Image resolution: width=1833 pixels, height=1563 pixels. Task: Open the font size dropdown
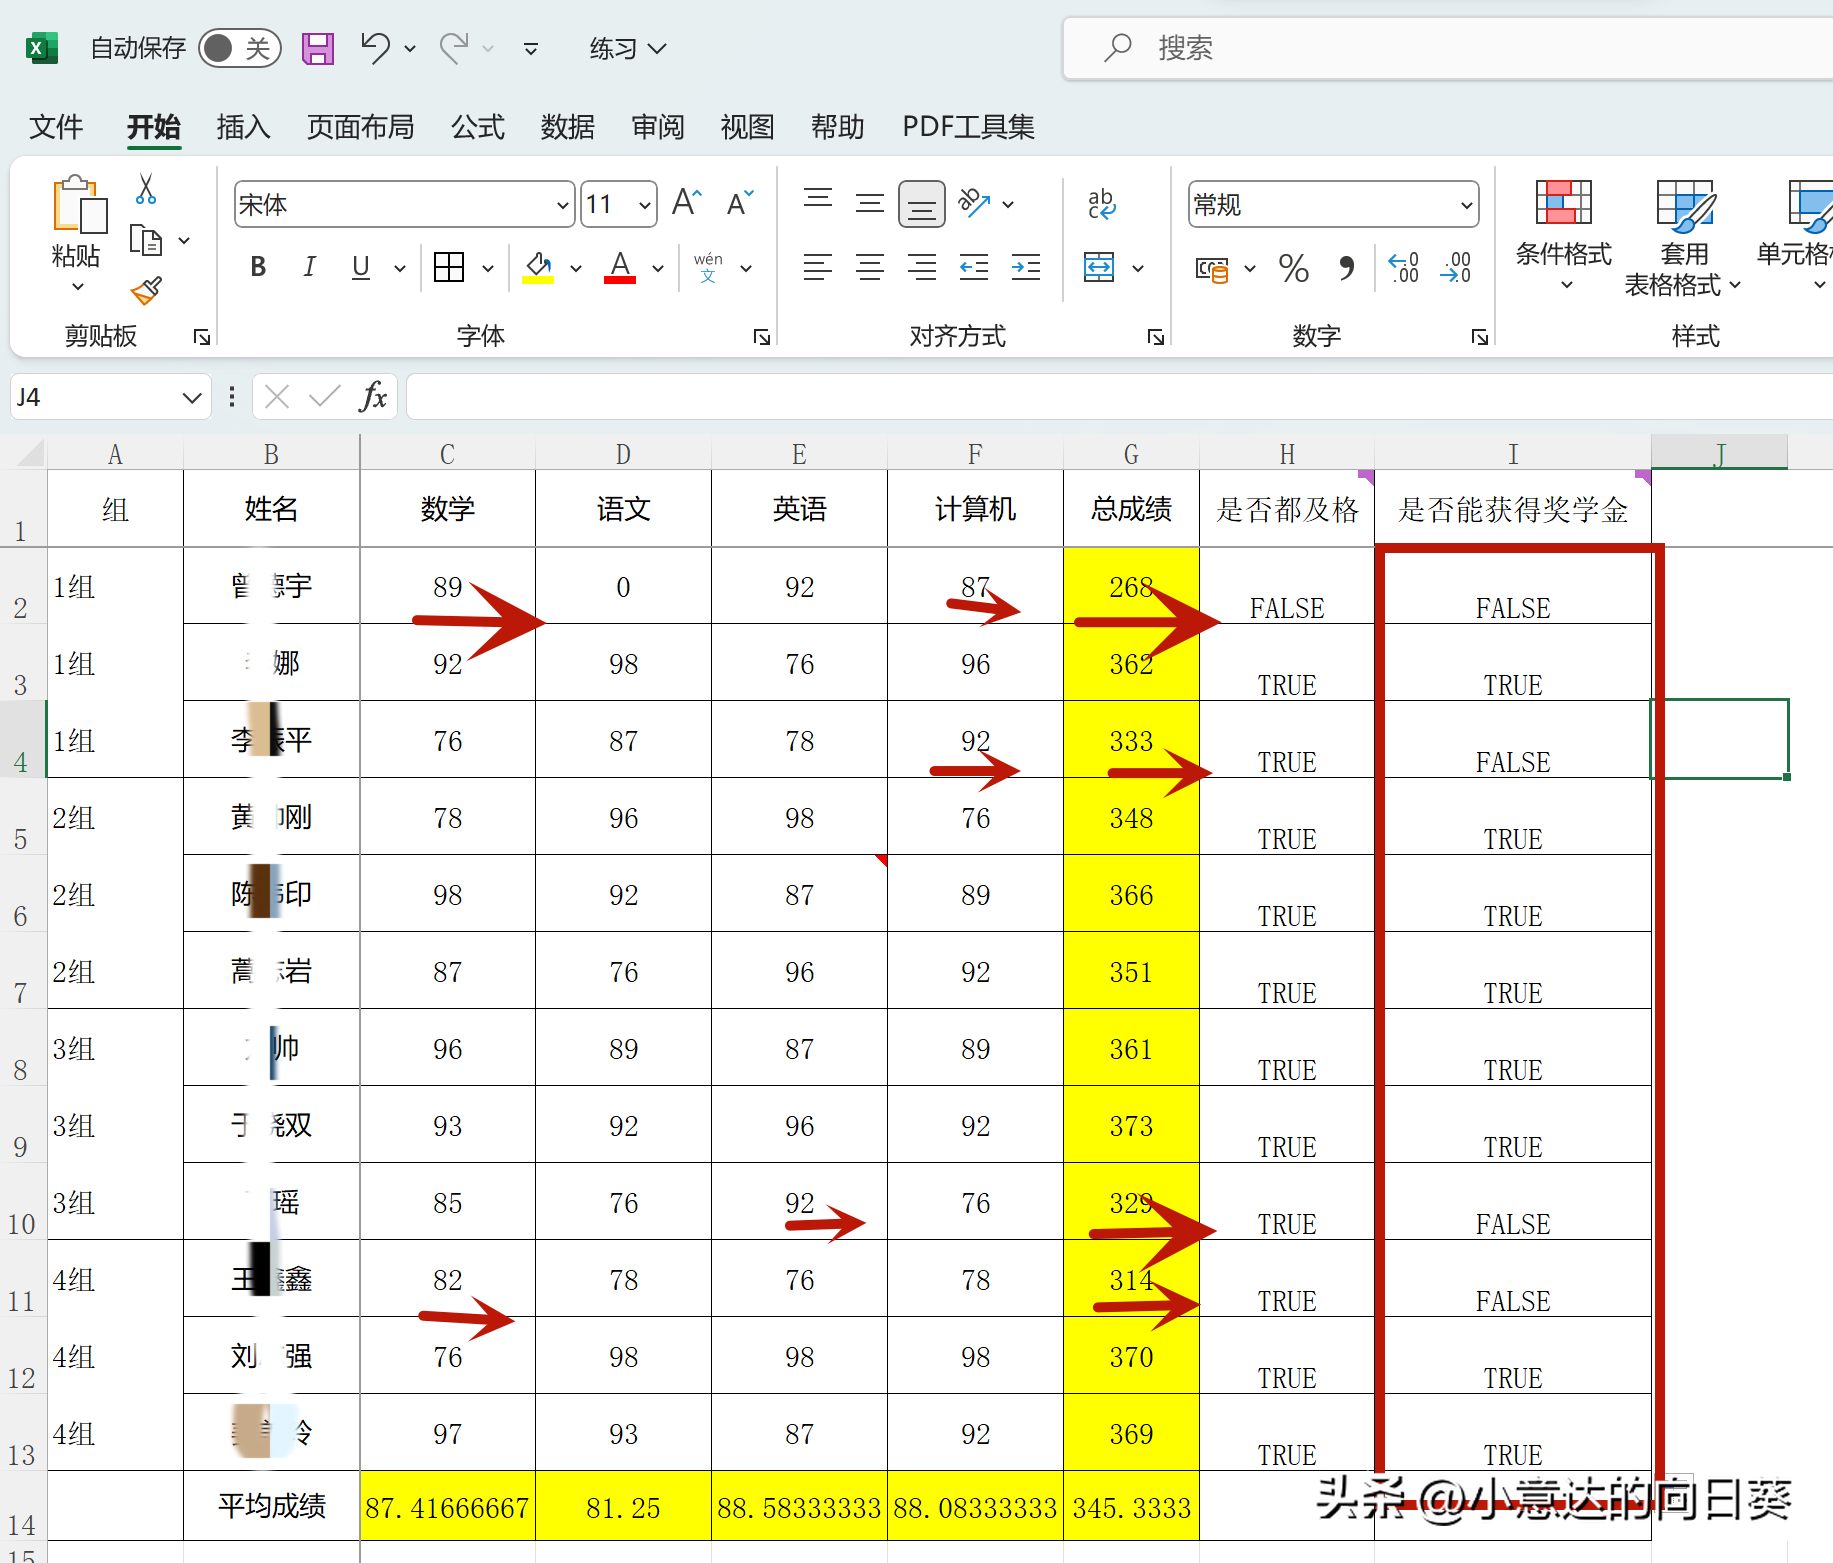645,205
